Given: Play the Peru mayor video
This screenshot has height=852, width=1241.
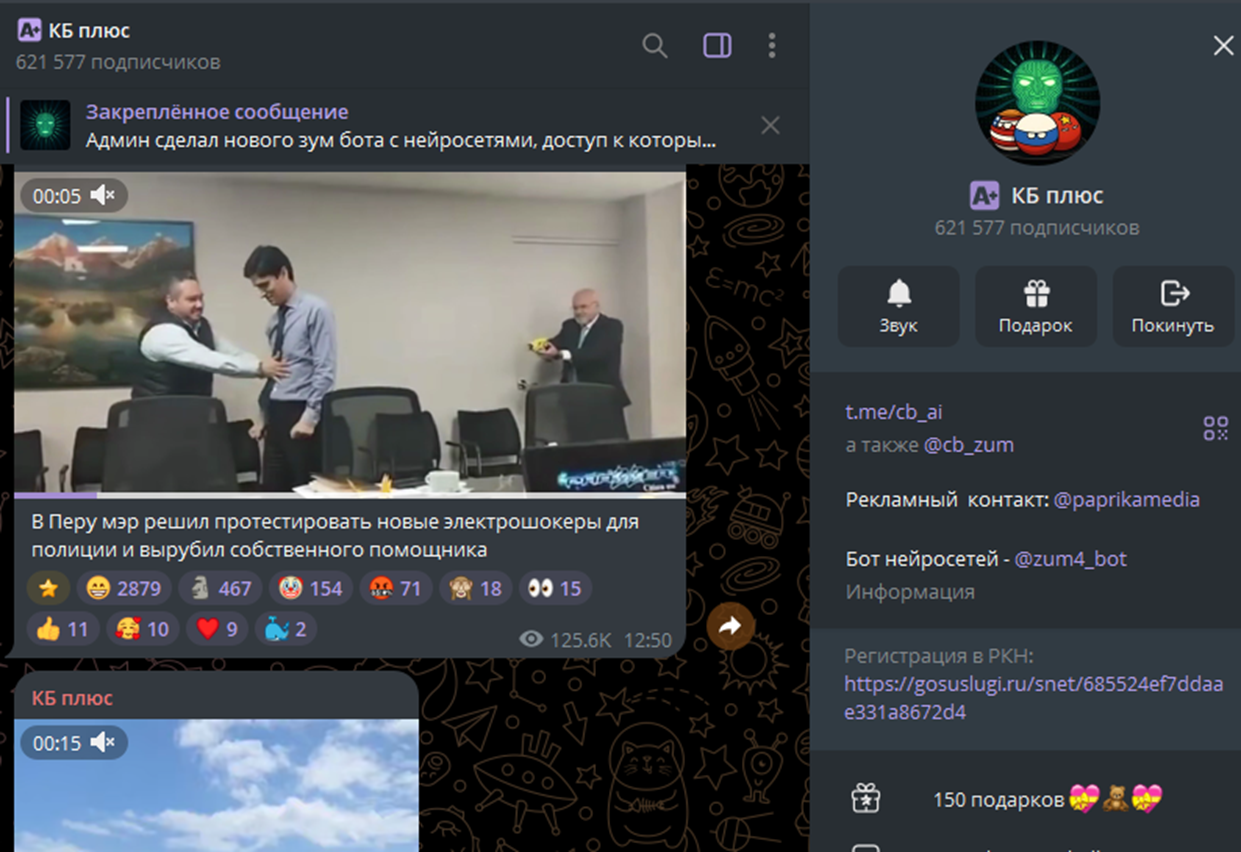Looking at the screenshot, I should pyautogui.click(x=350, y=333).
